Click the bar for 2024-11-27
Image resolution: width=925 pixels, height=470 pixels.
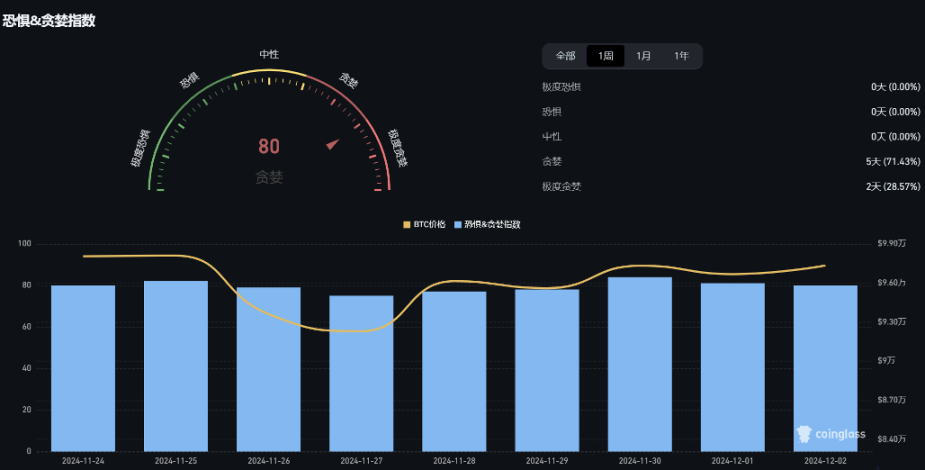[x=361, y=374]
